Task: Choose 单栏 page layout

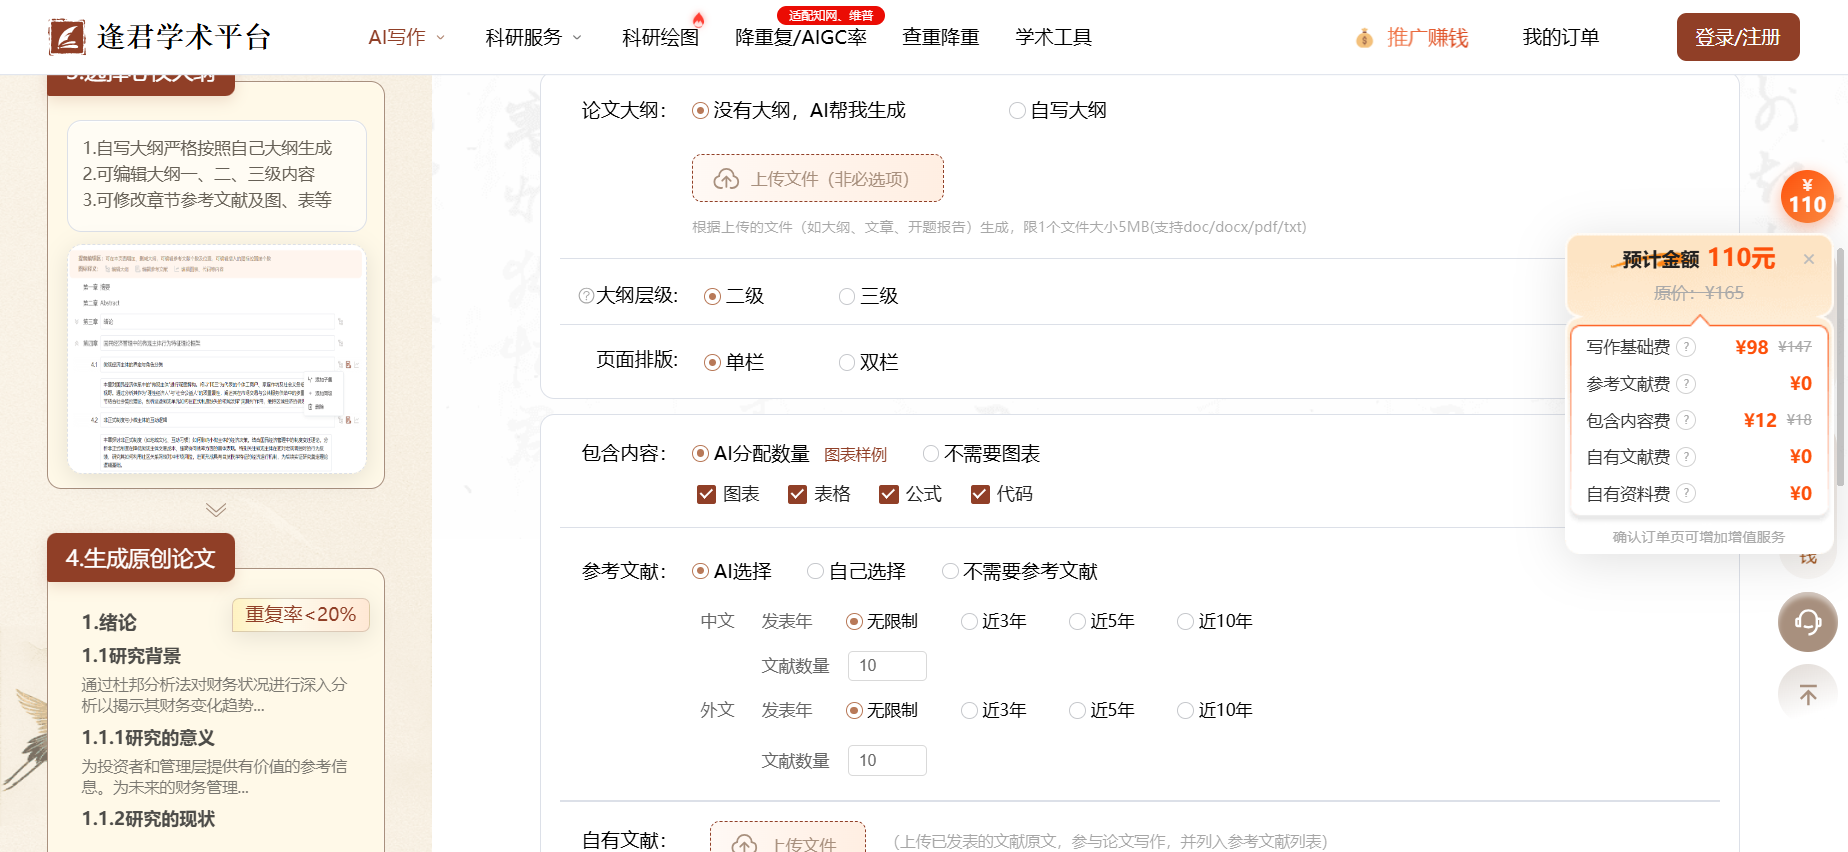Action: click(734, 362)
